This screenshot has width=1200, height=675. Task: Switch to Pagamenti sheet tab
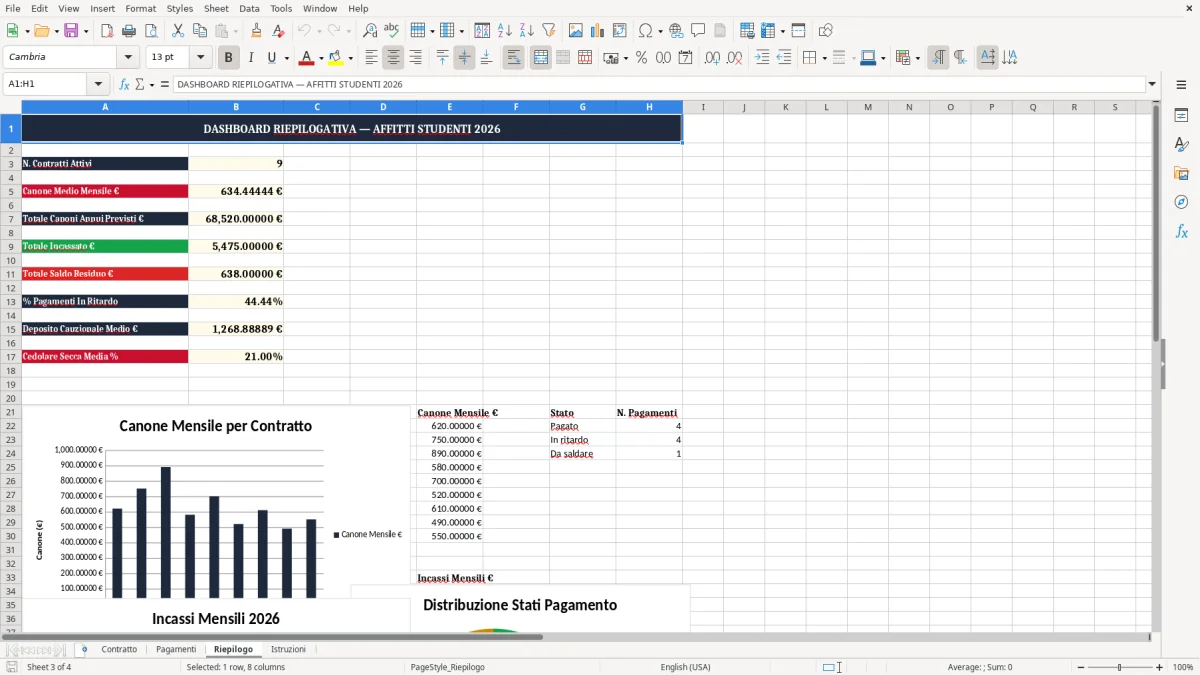(x=176, y=649)
